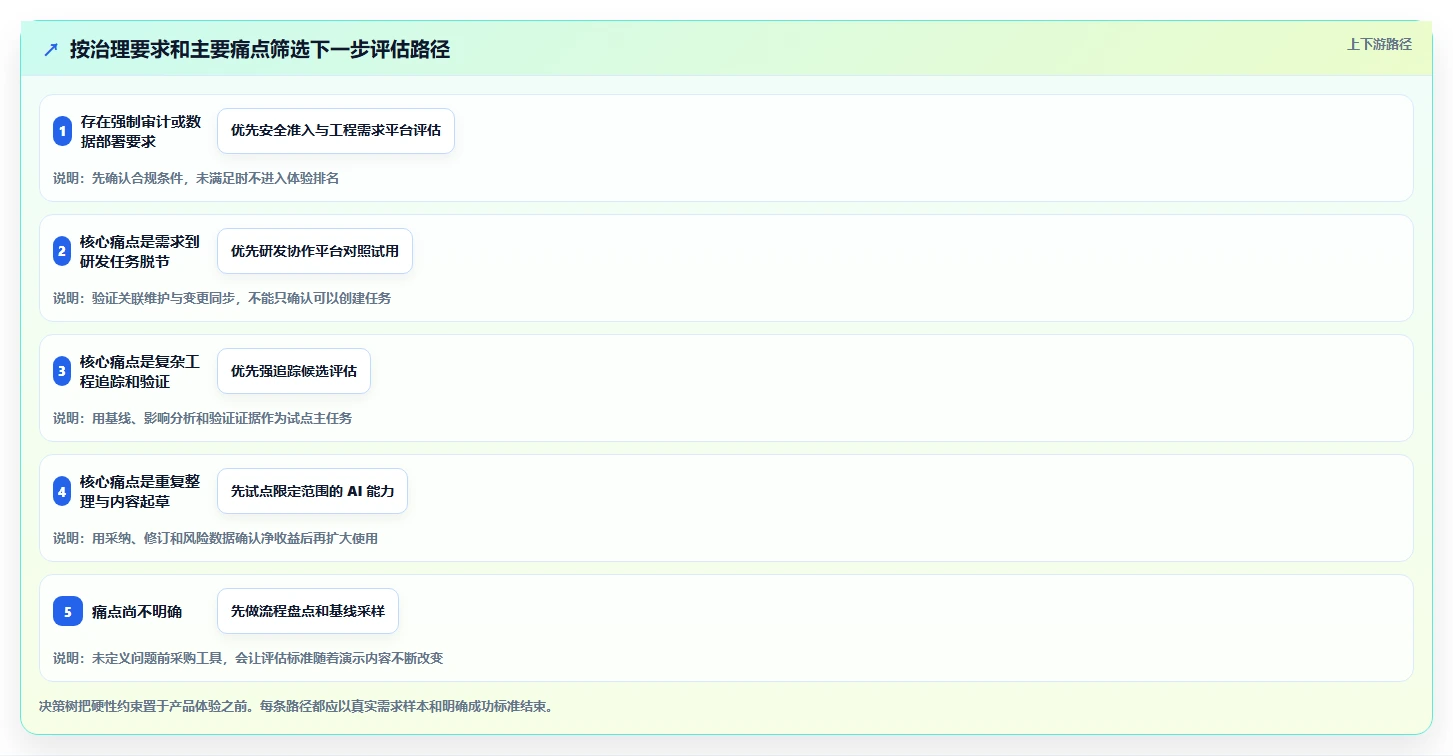1453x756 pixels.
Task: Click note 验证关联维护与变更同步
Action: (164, 298)
